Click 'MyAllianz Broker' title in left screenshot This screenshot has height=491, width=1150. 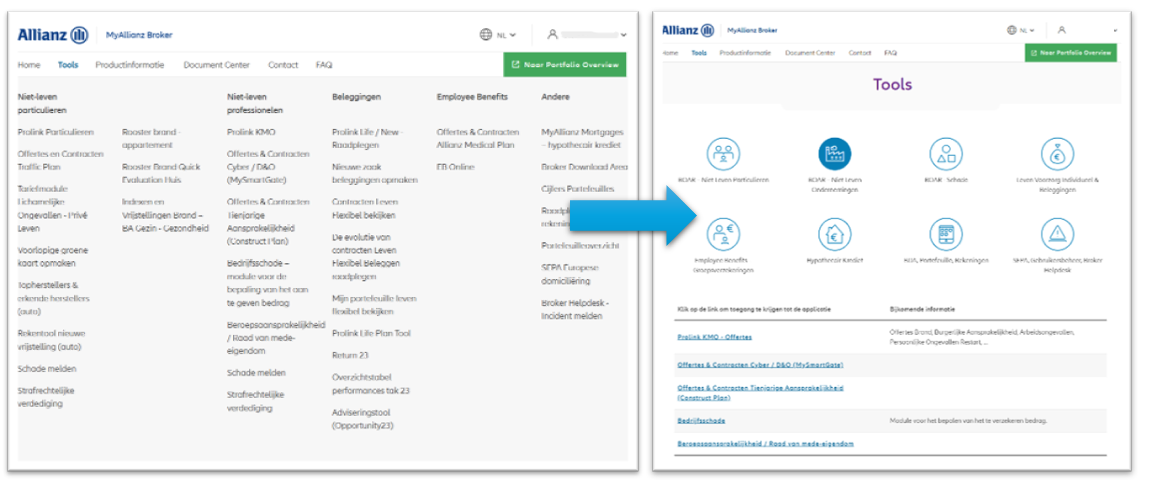tap(139, 34)
